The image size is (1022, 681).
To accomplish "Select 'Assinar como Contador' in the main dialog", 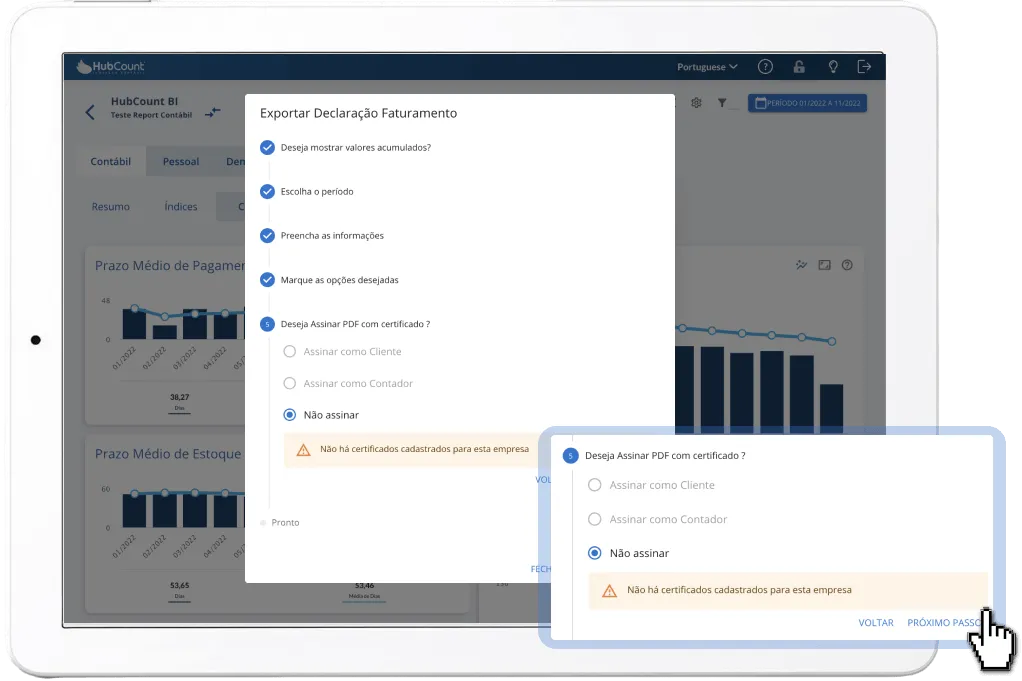I will (x=348, y=384).
